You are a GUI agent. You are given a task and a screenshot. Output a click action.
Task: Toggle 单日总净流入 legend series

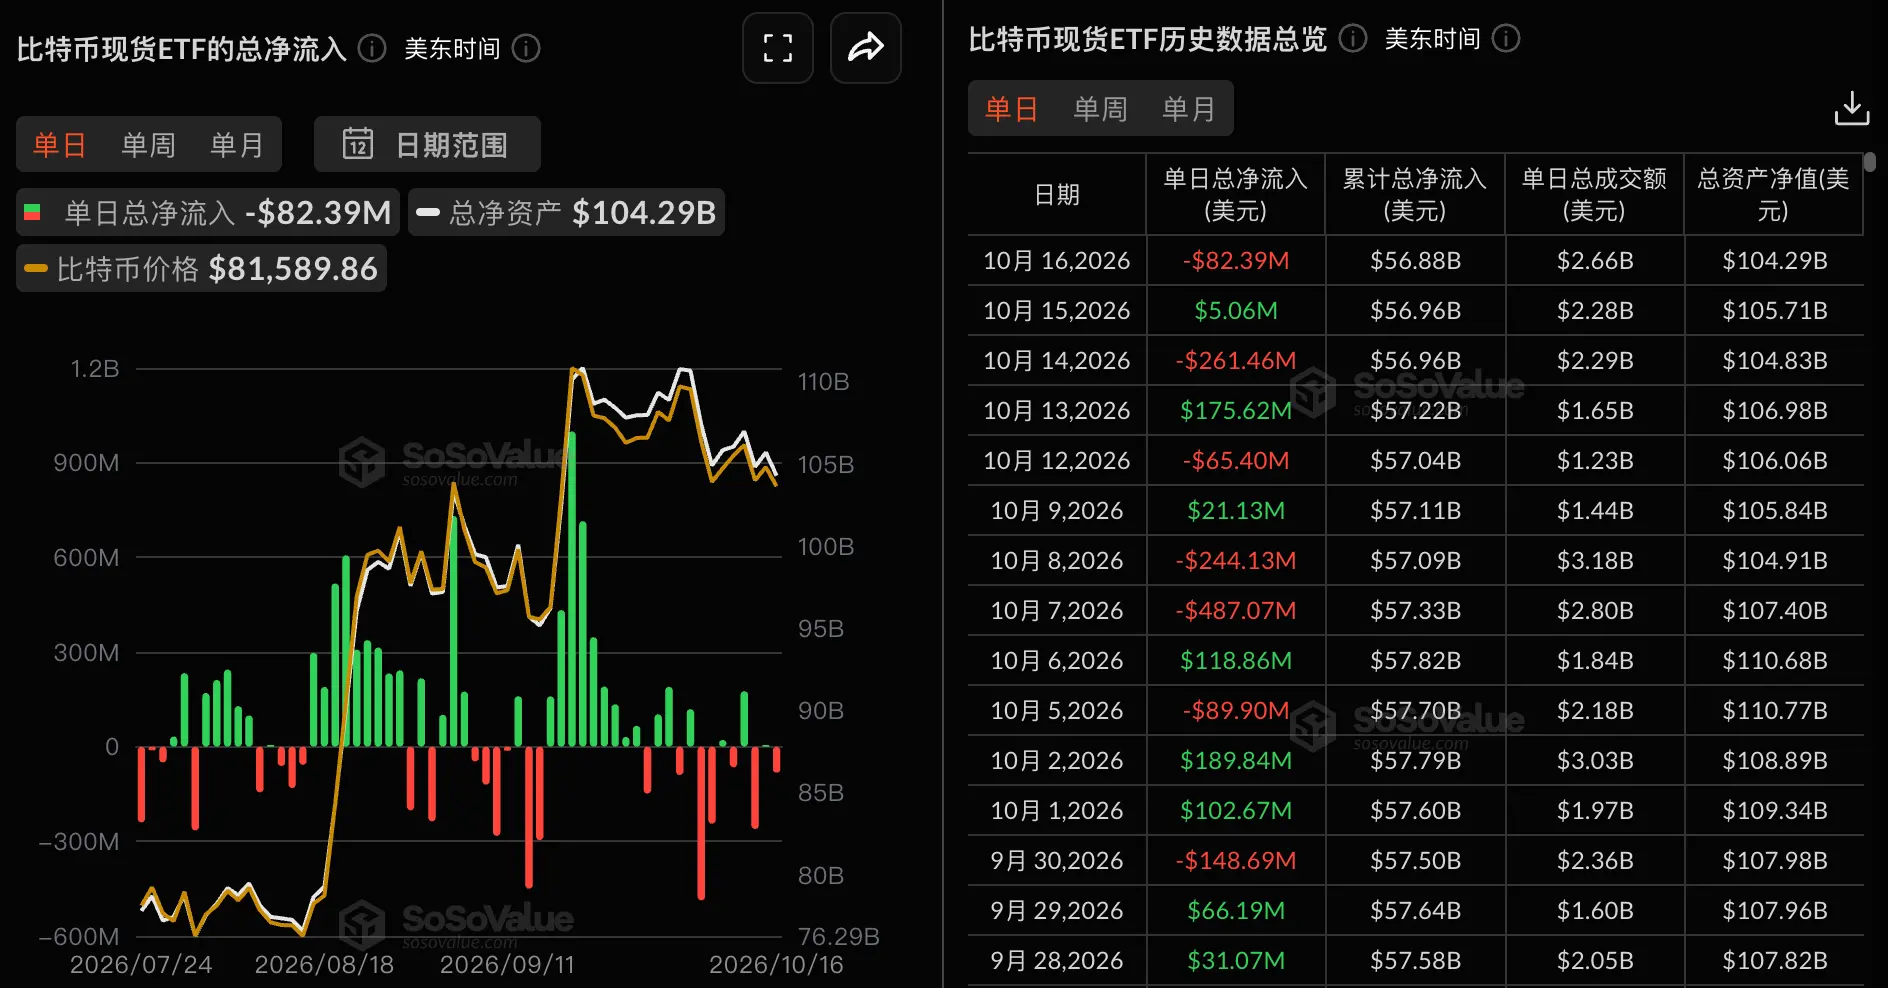[x=208, y=212]
